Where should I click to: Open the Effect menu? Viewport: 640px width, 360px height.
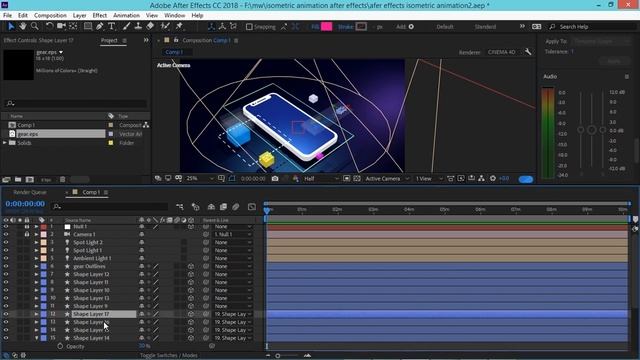(100, 16)
